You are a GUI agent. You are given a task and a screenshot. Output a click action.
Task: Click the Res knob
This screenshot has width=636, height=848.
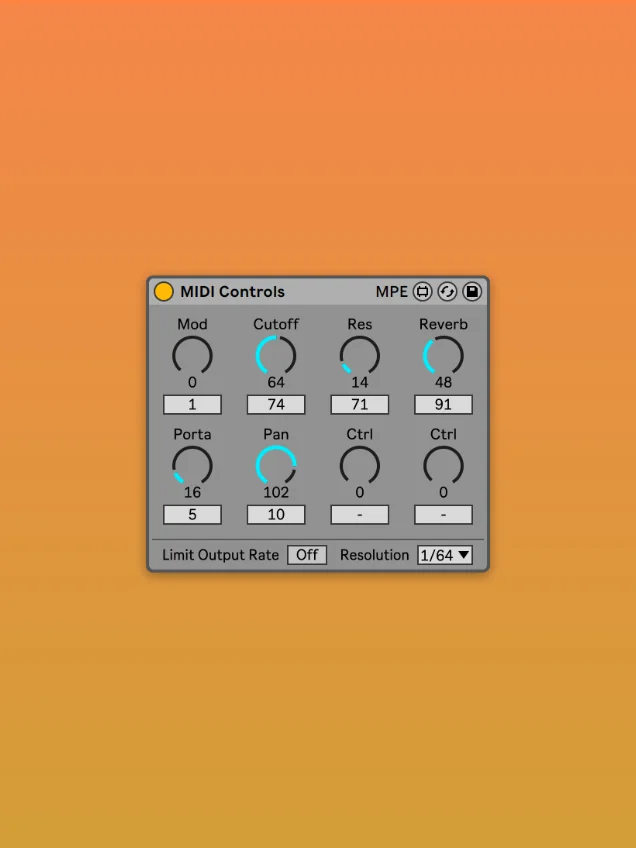360,355
